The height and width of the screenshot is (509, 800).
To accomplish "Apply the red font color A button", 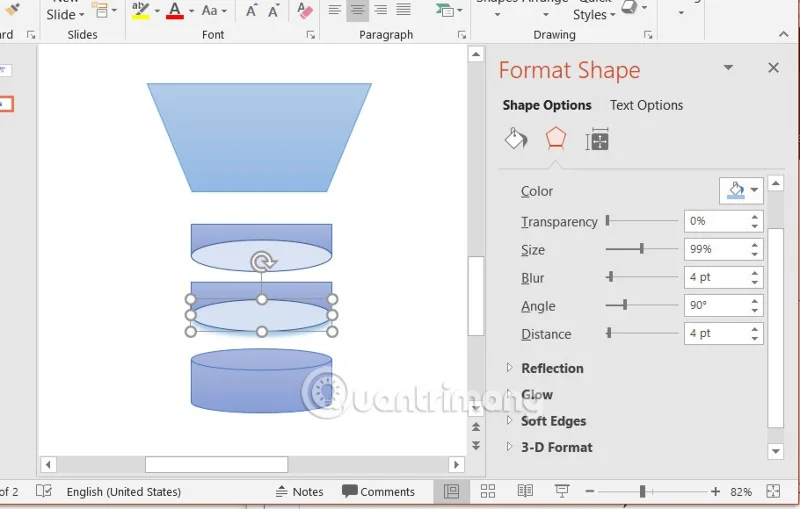I will pyautogui.click(x=174, y=10).
